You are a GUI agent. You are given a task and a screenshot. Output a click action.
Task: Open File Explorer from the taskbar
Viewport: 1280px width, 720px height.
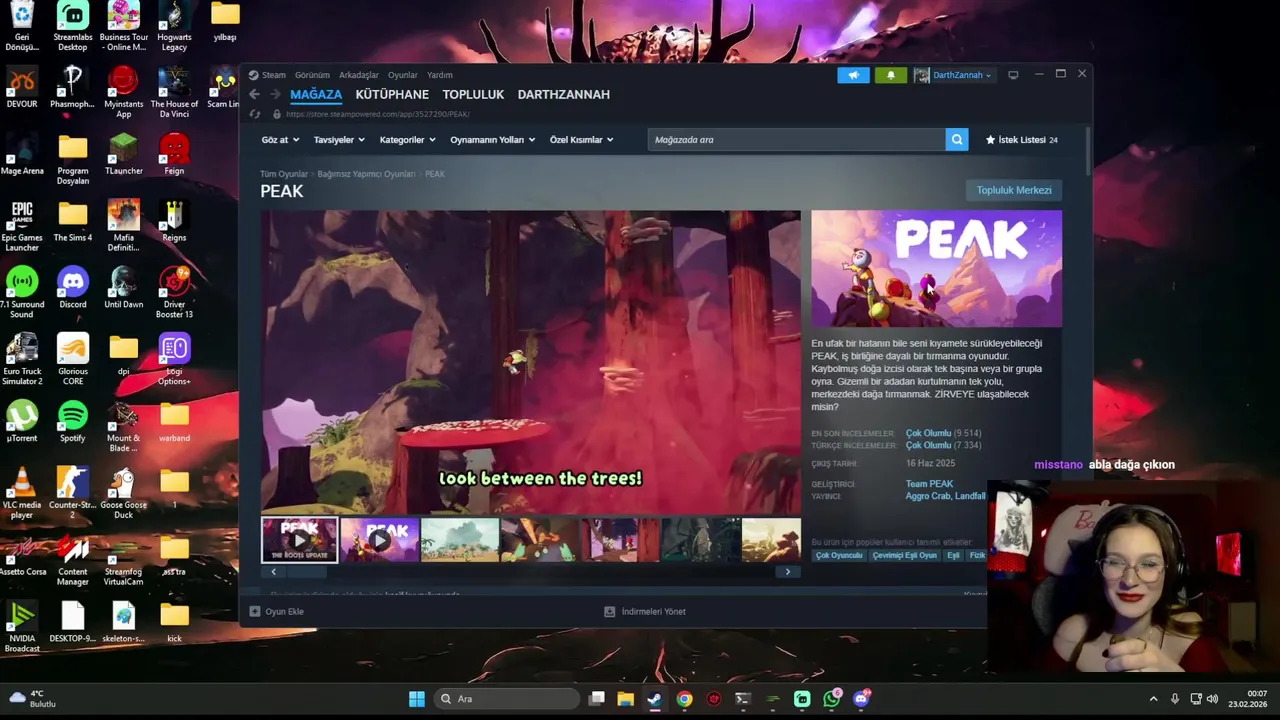(625, 699)
